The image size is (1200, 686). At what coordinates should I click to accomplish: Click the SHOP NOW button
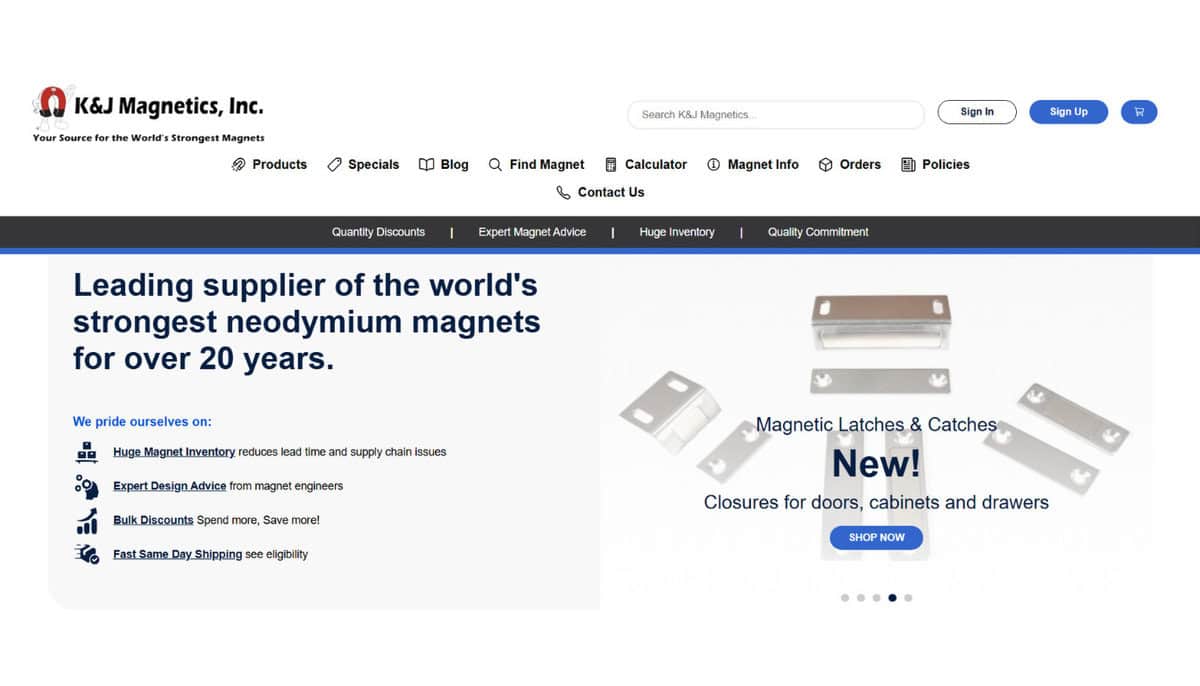(876, 537)
